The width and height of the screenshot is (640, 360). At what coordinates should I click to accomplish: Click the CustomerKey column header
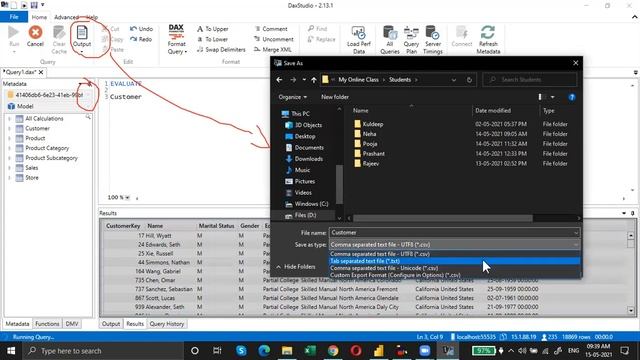[x=123, y=226]
